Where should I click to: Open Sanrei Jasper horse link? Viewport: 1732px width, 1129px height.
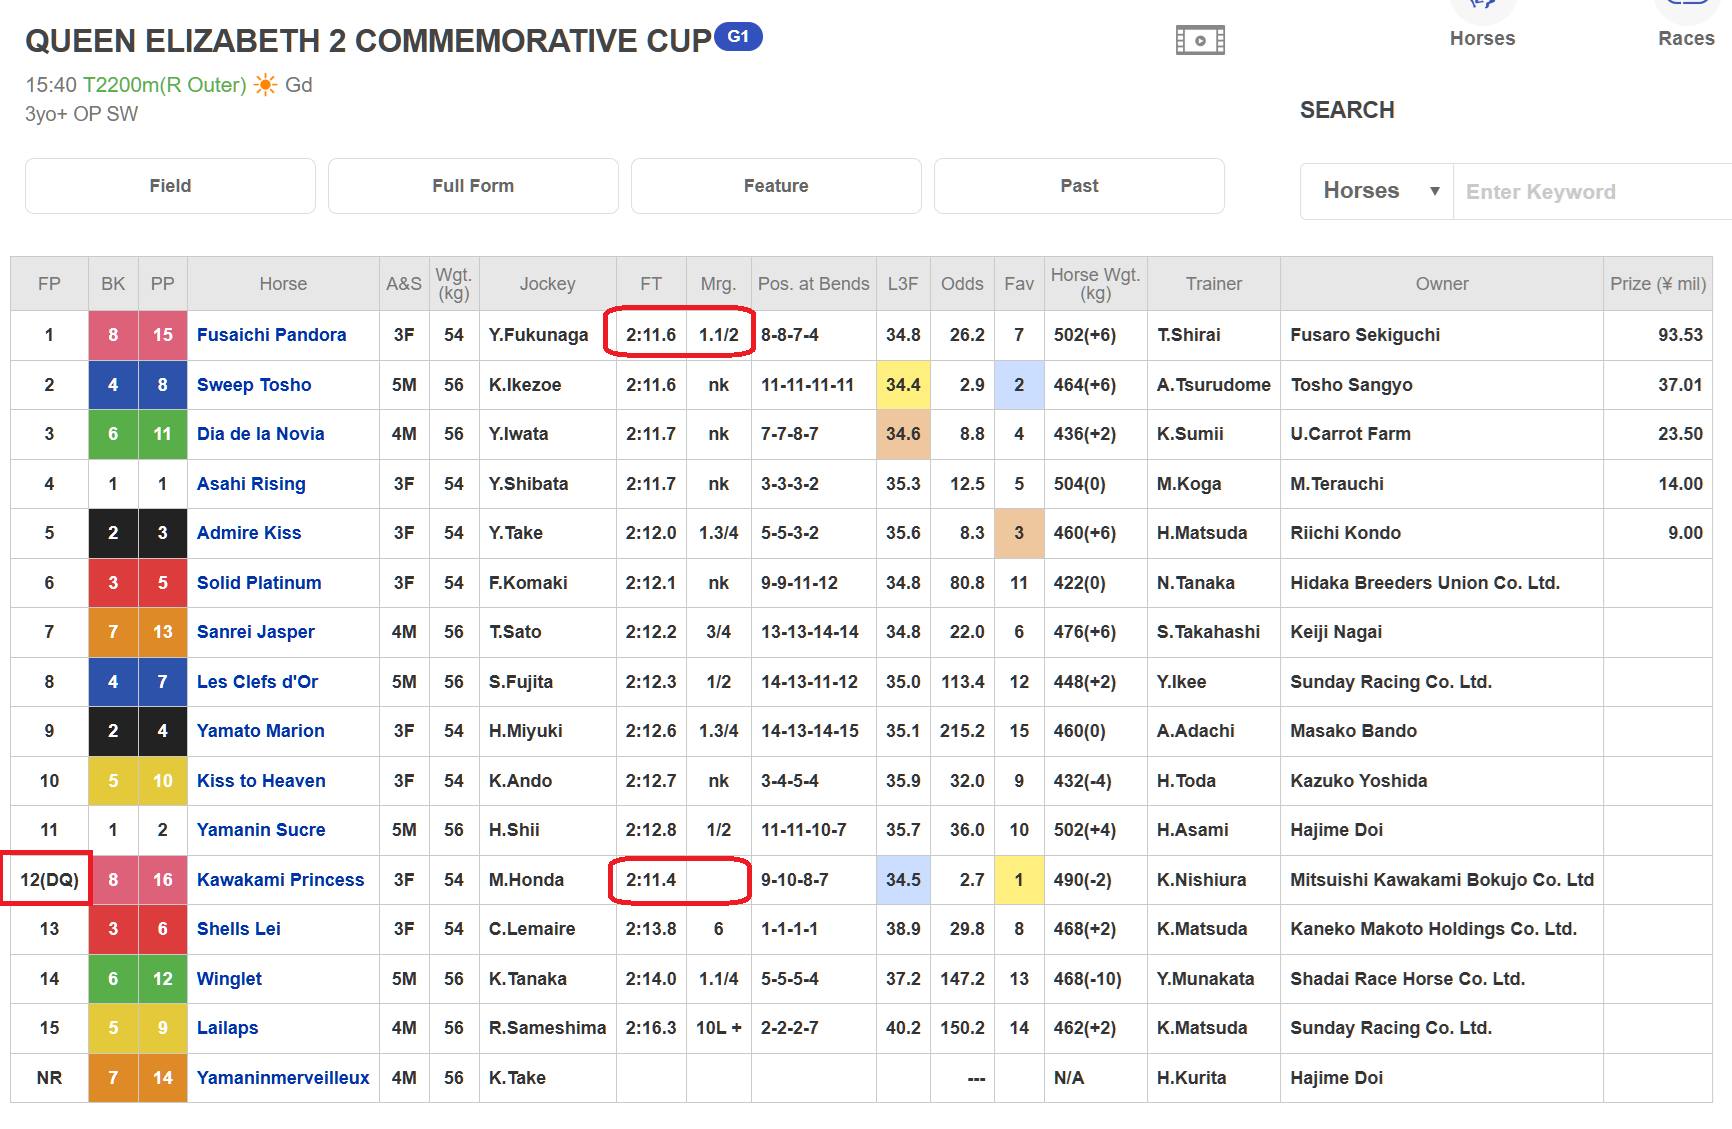tap(255, 632)
